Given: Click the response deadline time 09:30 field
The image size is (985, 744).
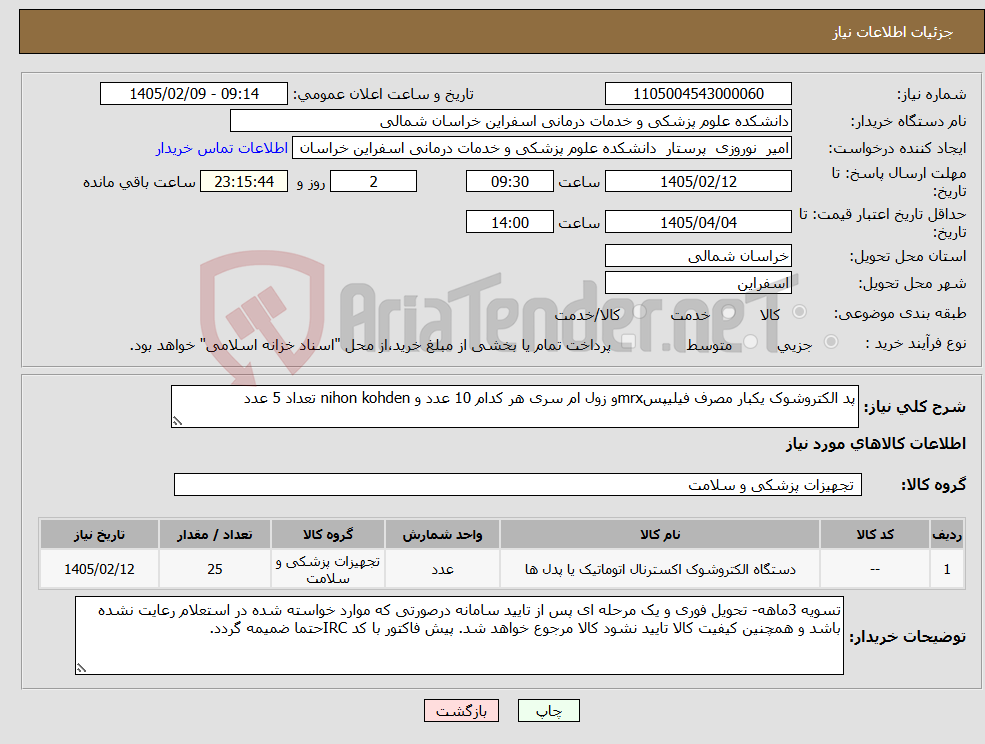Looking at the screenshot, I should tap(509, 182).
